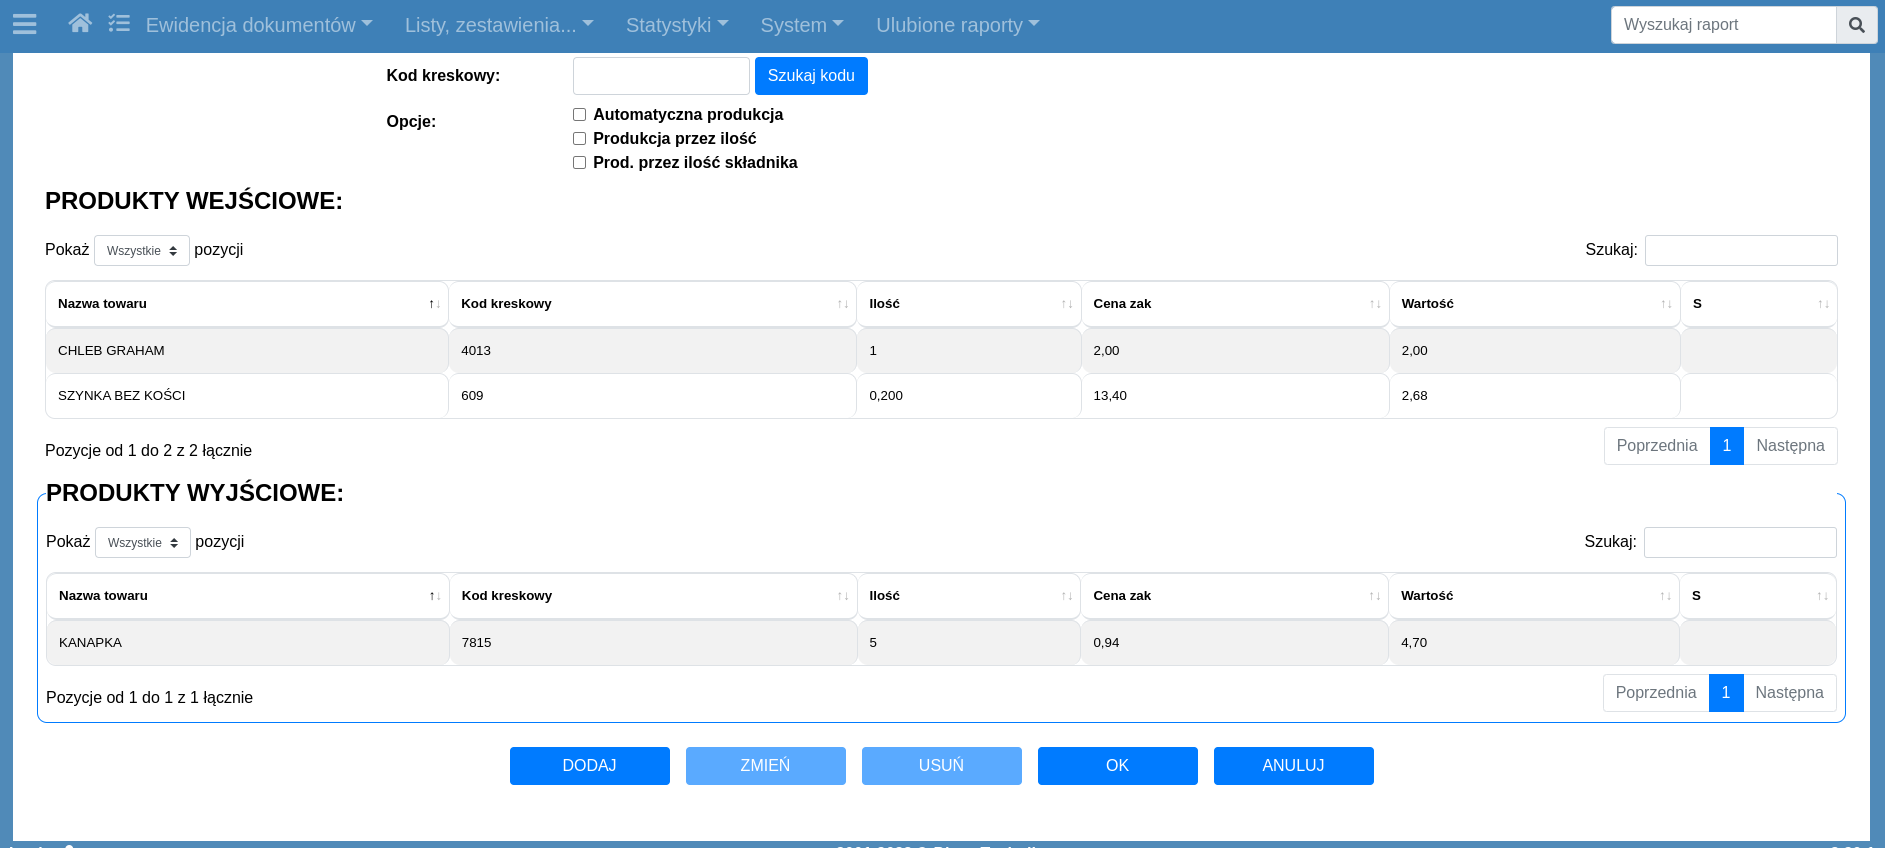Click ANULUJ to cancel
This screenshot has width=1885, height=848.
click(1294, 766)
